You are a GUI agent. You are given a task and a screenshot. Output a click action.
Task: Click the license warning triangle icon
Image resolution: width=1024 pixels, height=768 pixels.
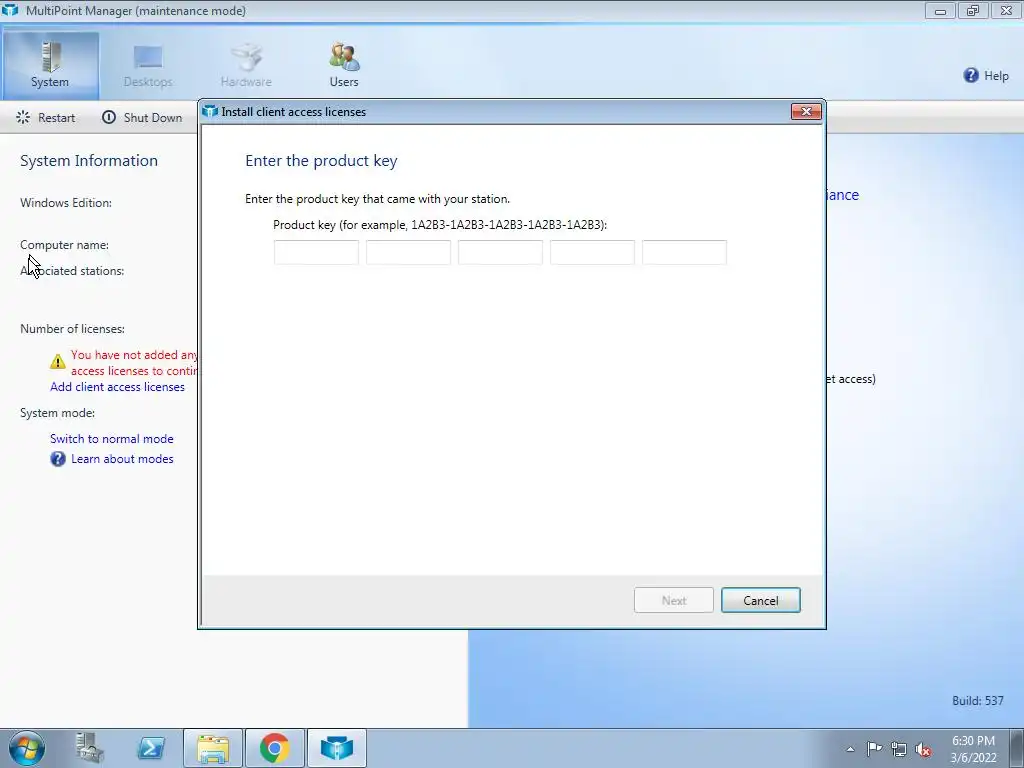click(x=58, y=361)
